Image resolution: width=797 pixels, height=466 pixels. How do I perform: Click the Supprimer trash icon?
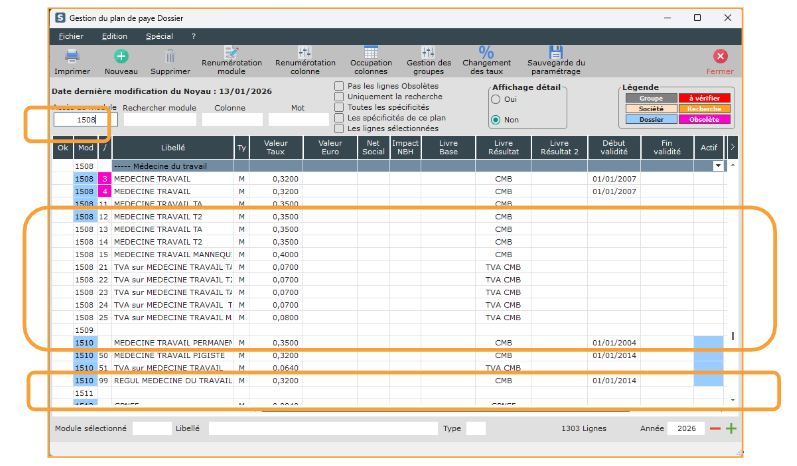pyautogui.click(x=169, y=56)
